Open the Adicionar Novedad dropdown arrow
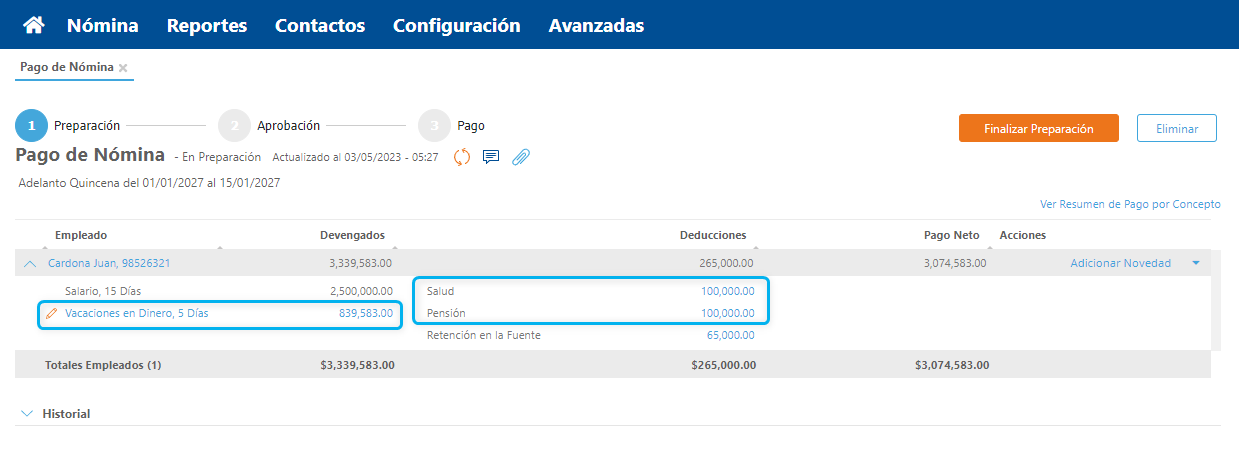The width and height of the screenshot is (1239, 473). point(1195,264)
